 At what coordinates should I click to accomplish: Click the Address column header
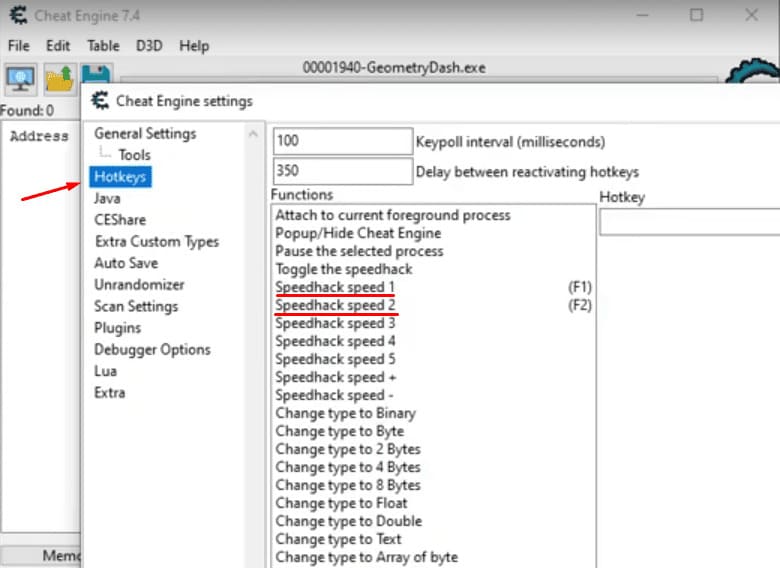point(39,136)
